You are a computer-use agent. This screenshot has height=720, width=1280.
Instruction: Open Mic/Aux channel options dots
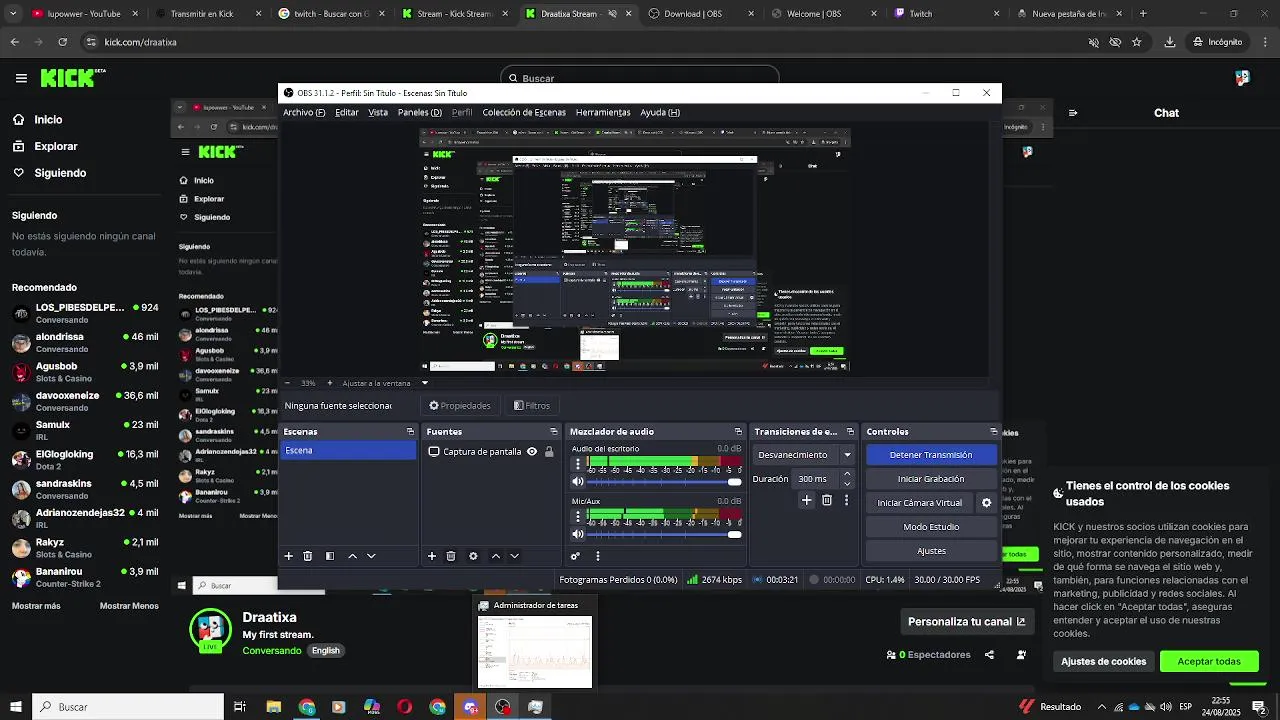[577, 517]
